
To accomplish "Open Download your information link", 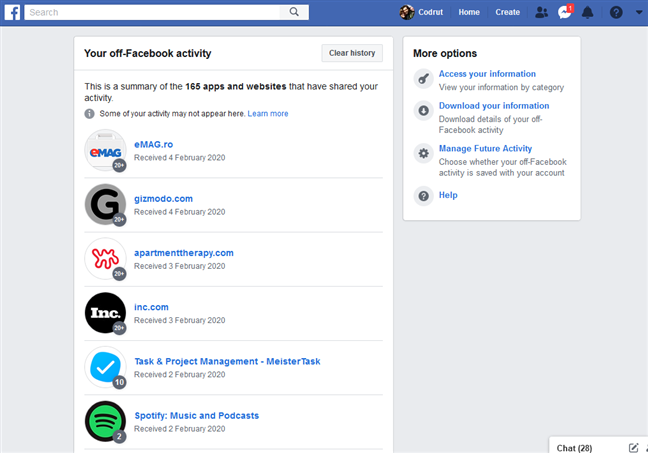I will point(494,106).
